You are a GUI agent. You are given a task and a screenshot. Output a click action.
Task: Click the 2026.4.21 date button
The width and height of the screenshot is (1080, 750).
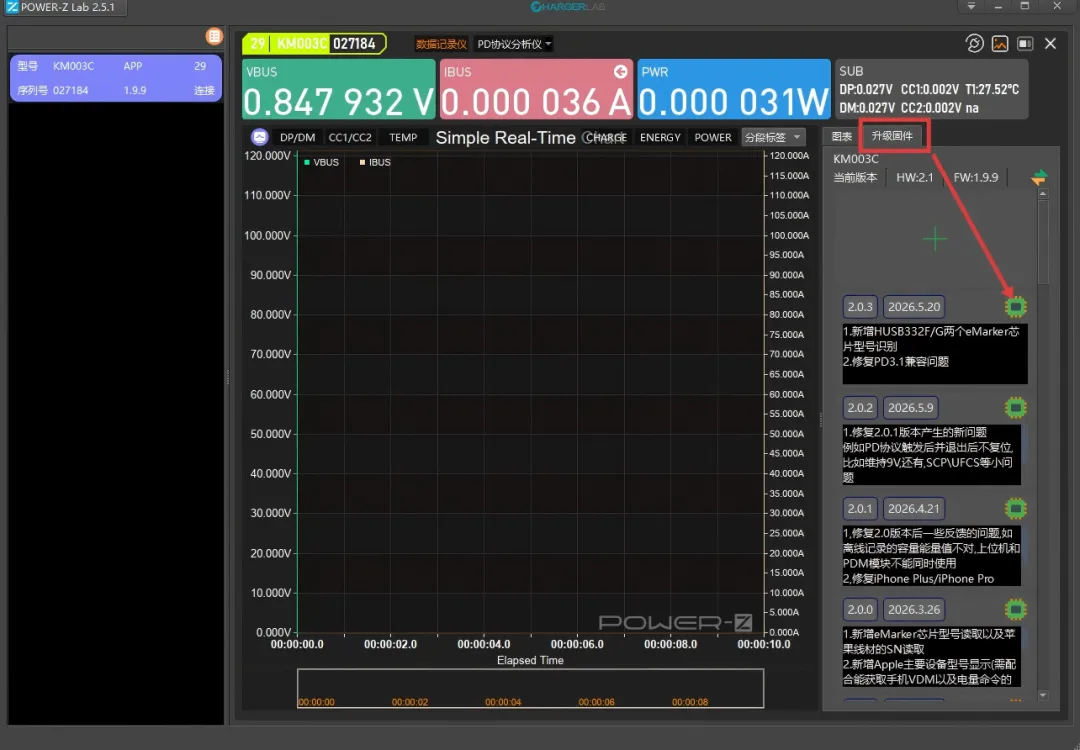(913, 508)
